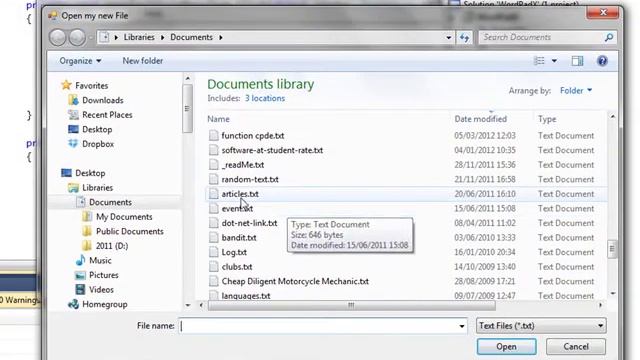Expand the view options dropdown arrow
640x360 pixels.
[x=554, y=61]
